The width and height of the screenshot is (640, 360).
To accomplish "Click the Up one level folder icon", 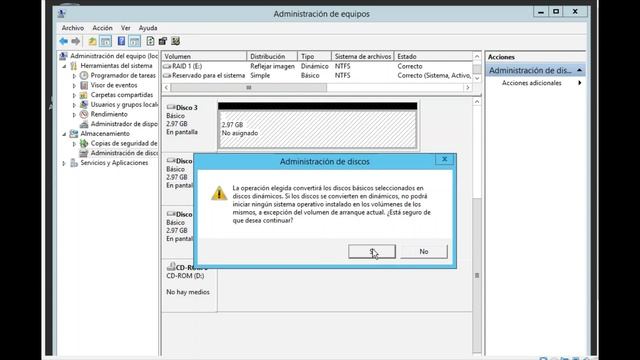I will click(x=93, y=41).
